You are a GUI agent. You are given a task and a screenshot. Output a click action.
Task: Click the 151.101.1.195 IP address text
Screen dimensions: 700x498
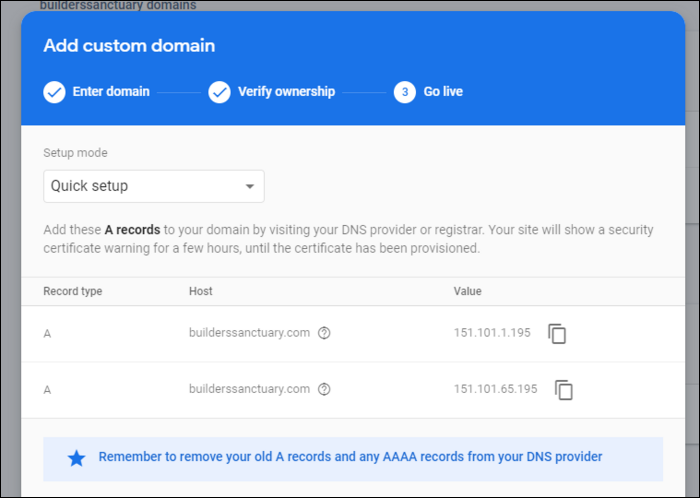[x=492, y=334]
